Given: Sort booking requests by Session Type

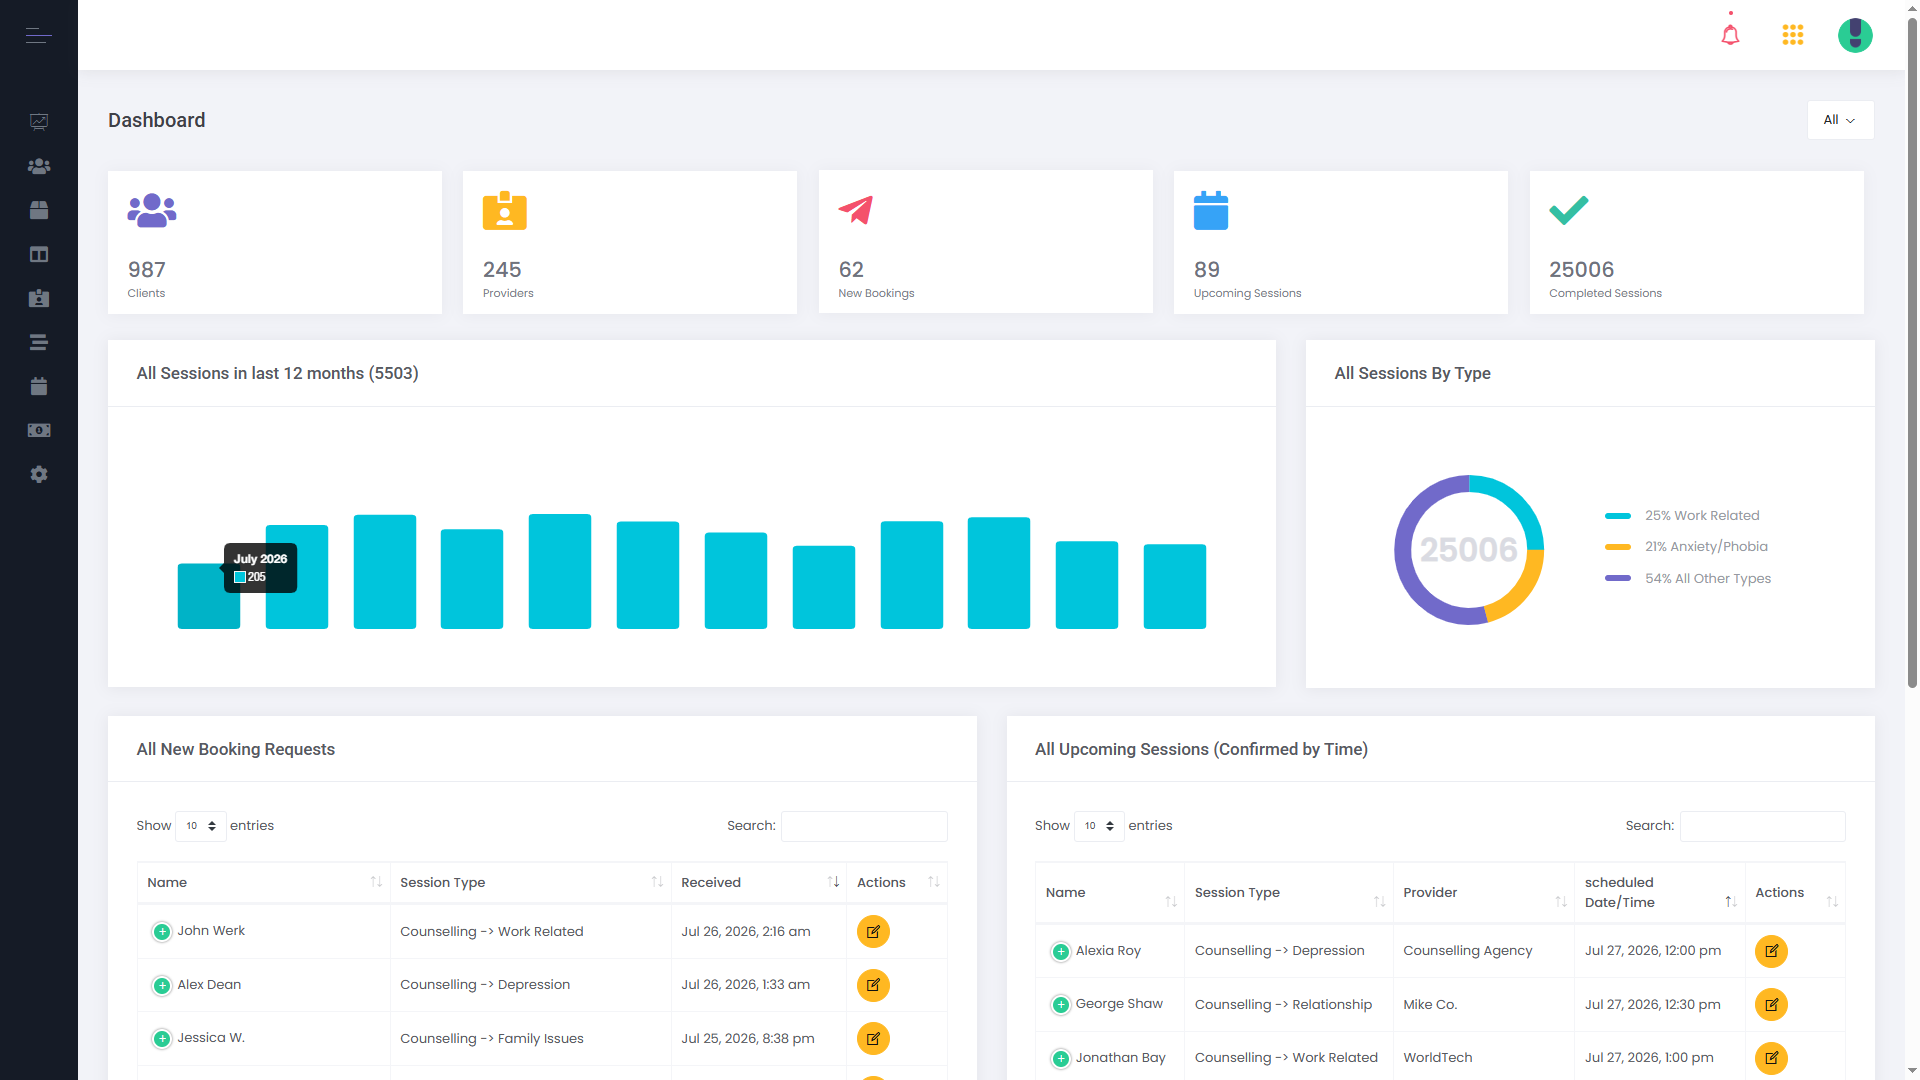Looking at the screenshot, I should click(530, 882).
